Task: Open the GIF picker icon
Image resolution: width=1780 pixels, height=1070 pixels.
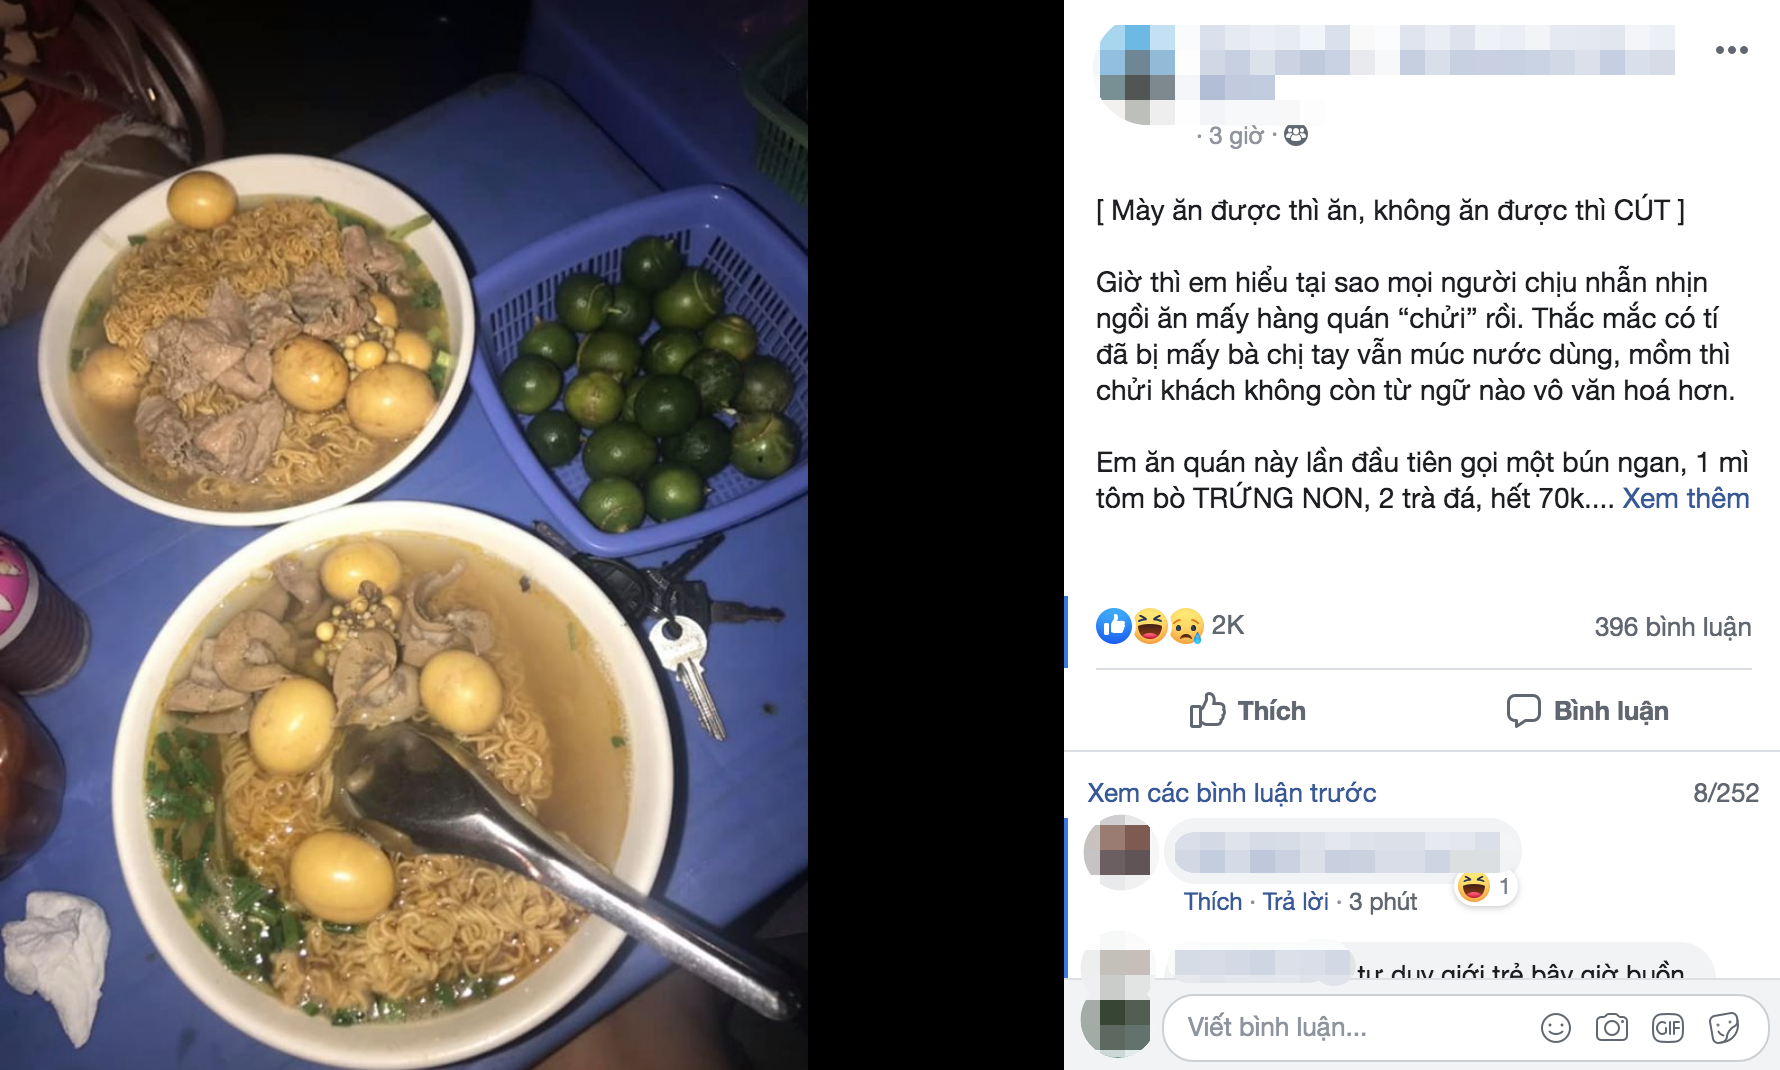Action: pyautogui.click(x=1667, y=1027)
